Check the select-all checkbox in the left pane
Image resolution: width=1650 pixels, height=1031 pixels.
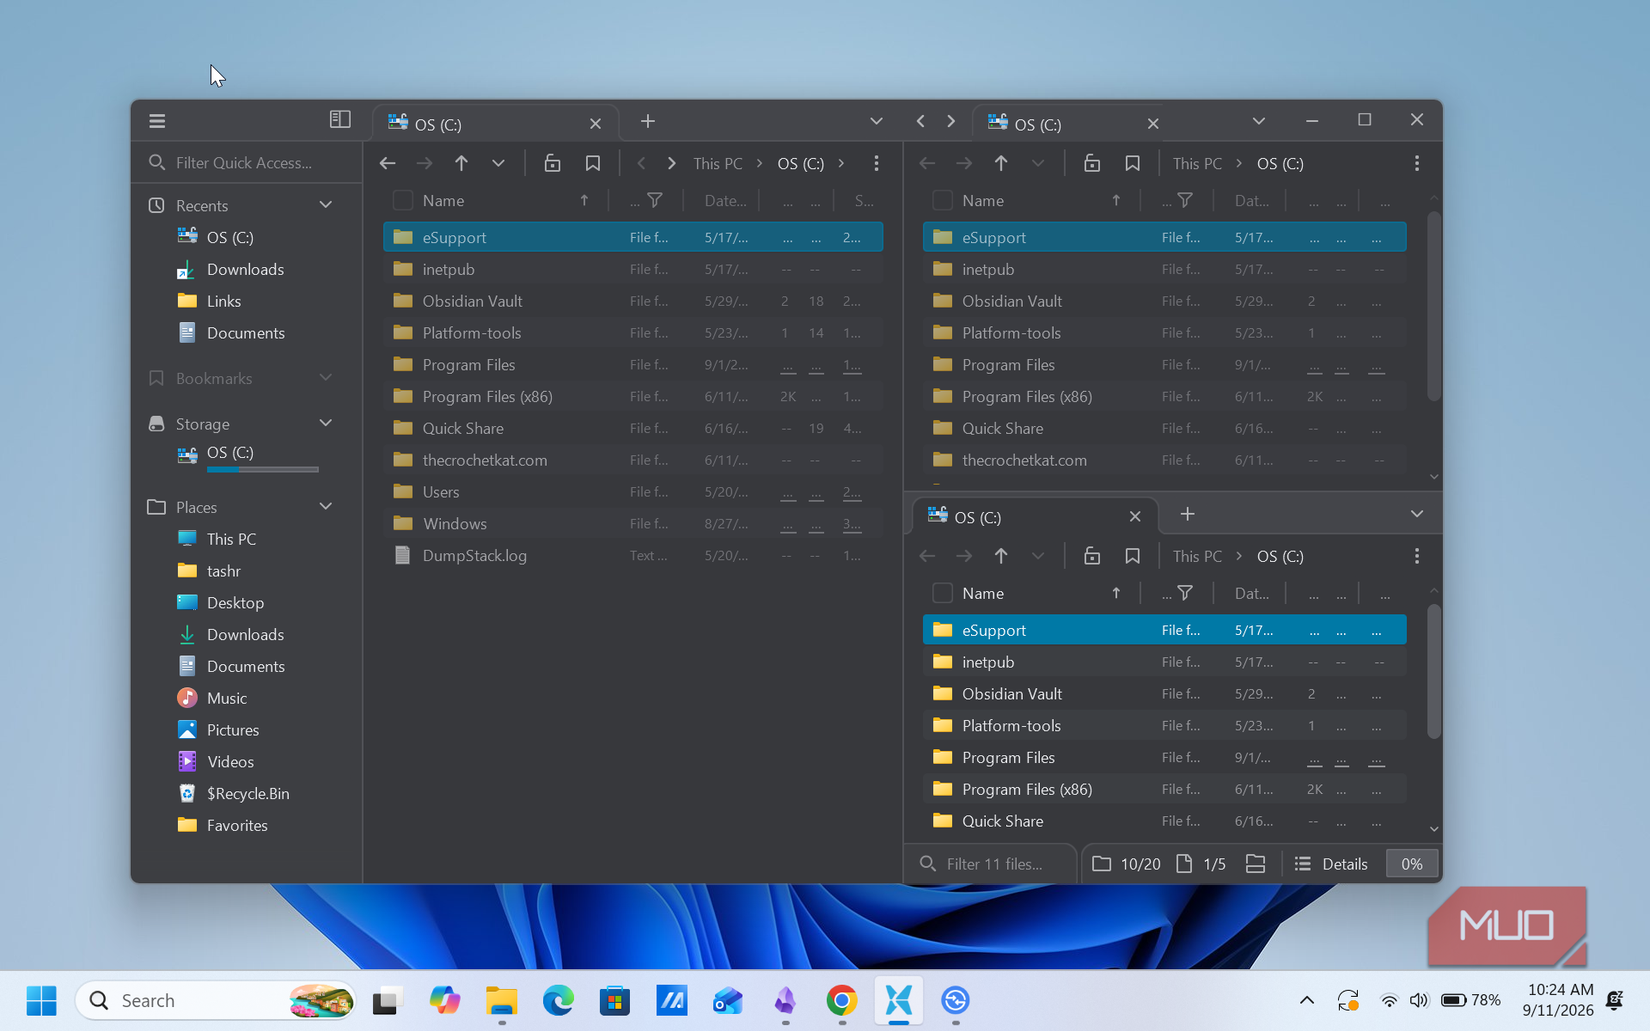(x=403, y=200)
